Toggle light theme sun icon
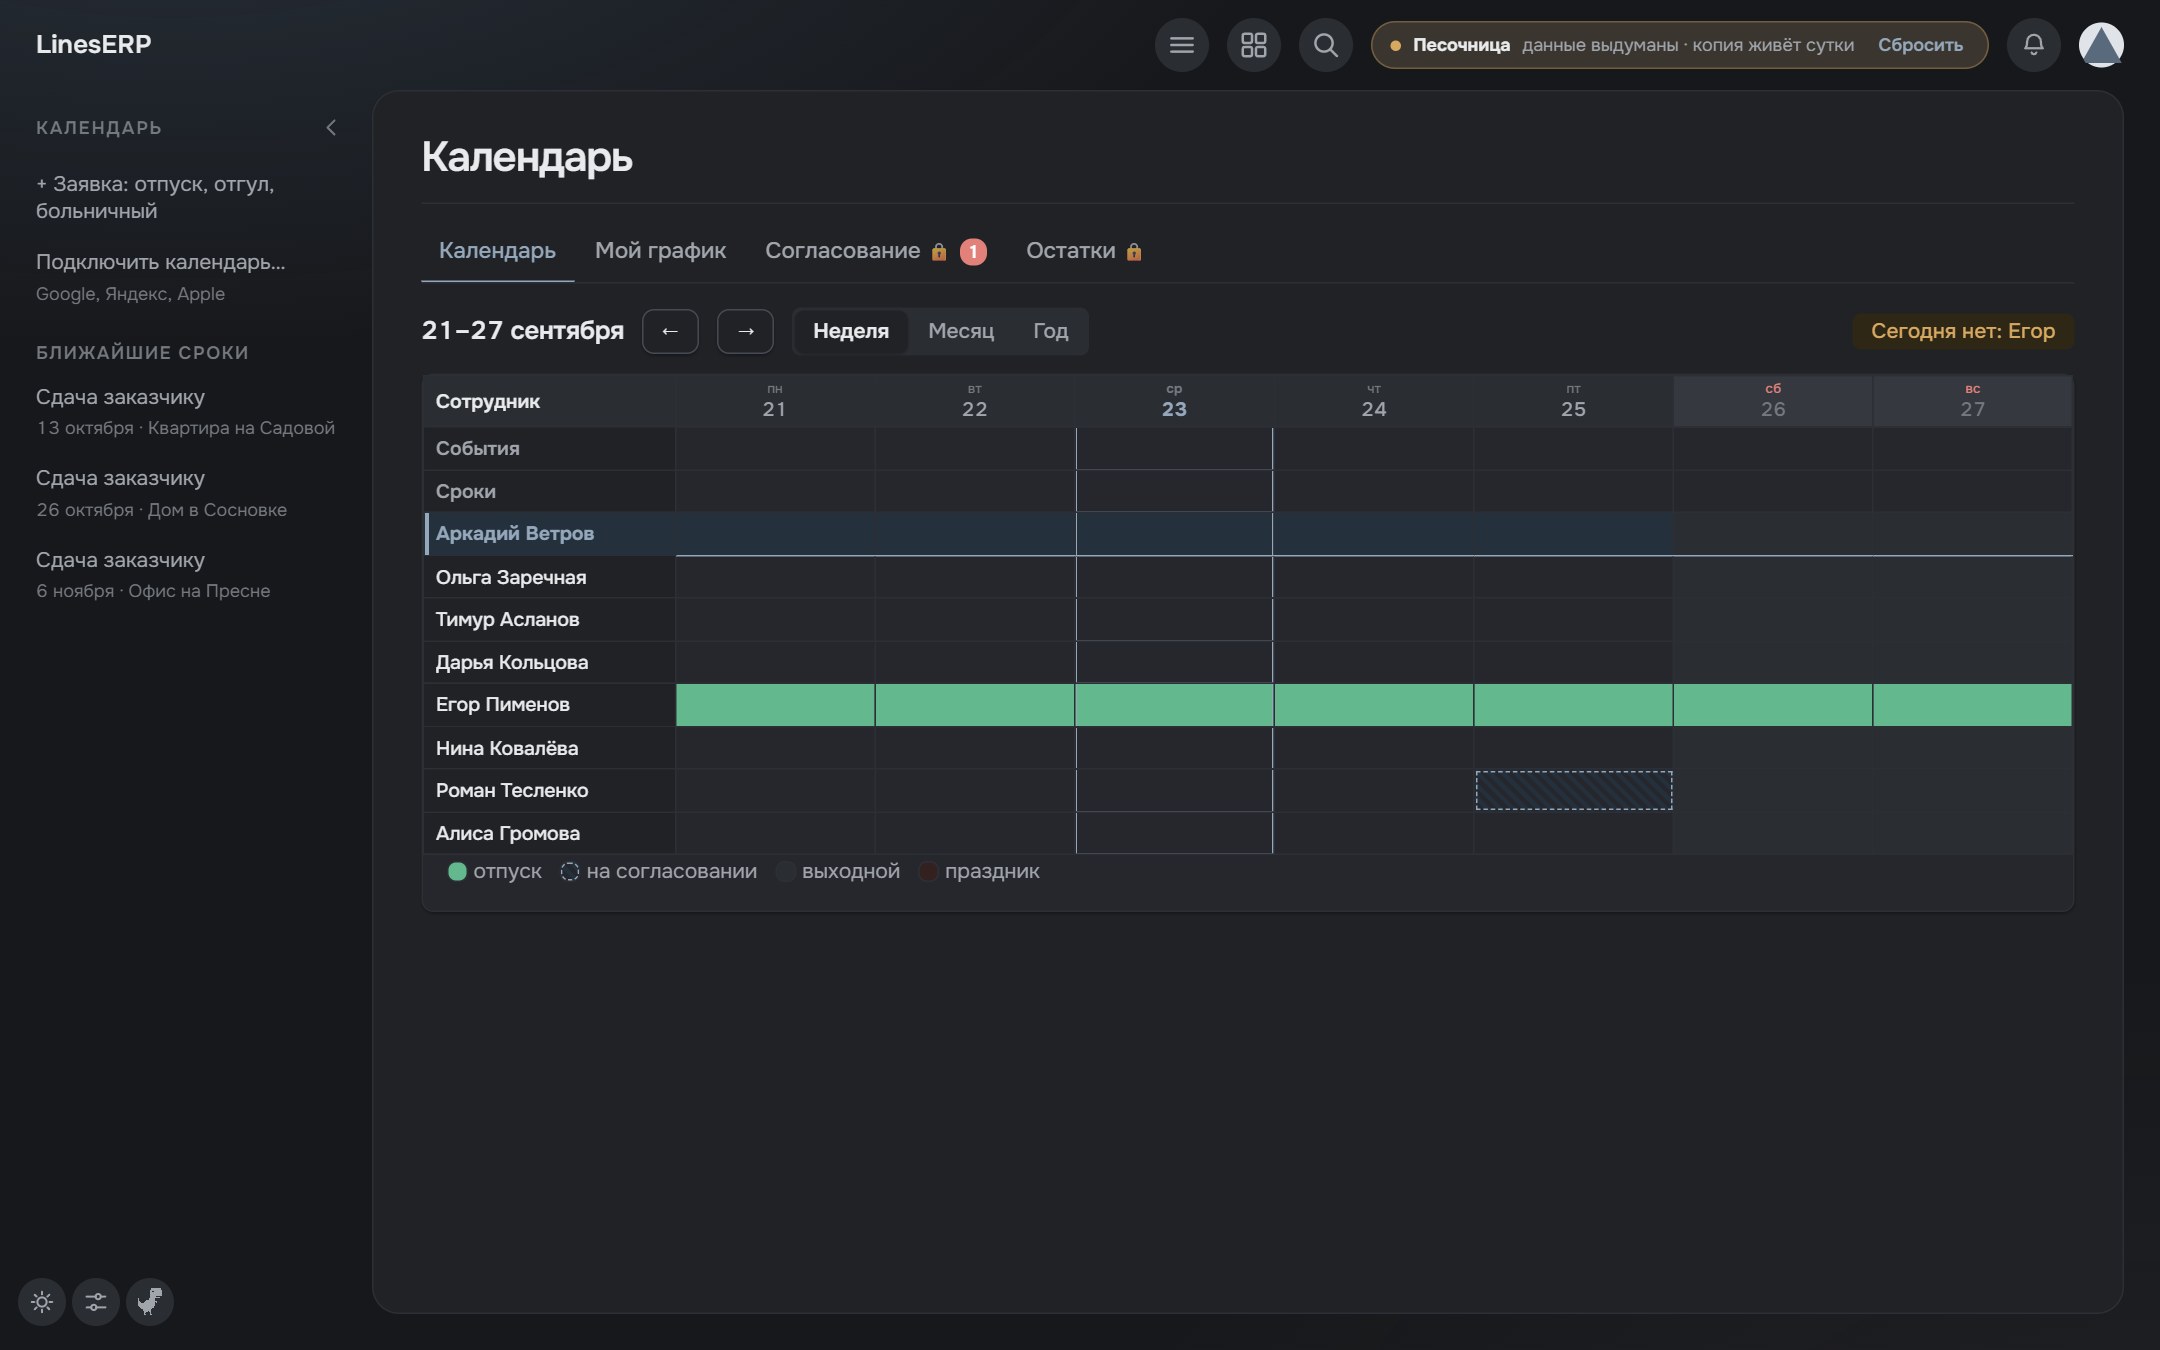The height and width of the screenshot is (1350, 2160). click(x=42, y=1302)
